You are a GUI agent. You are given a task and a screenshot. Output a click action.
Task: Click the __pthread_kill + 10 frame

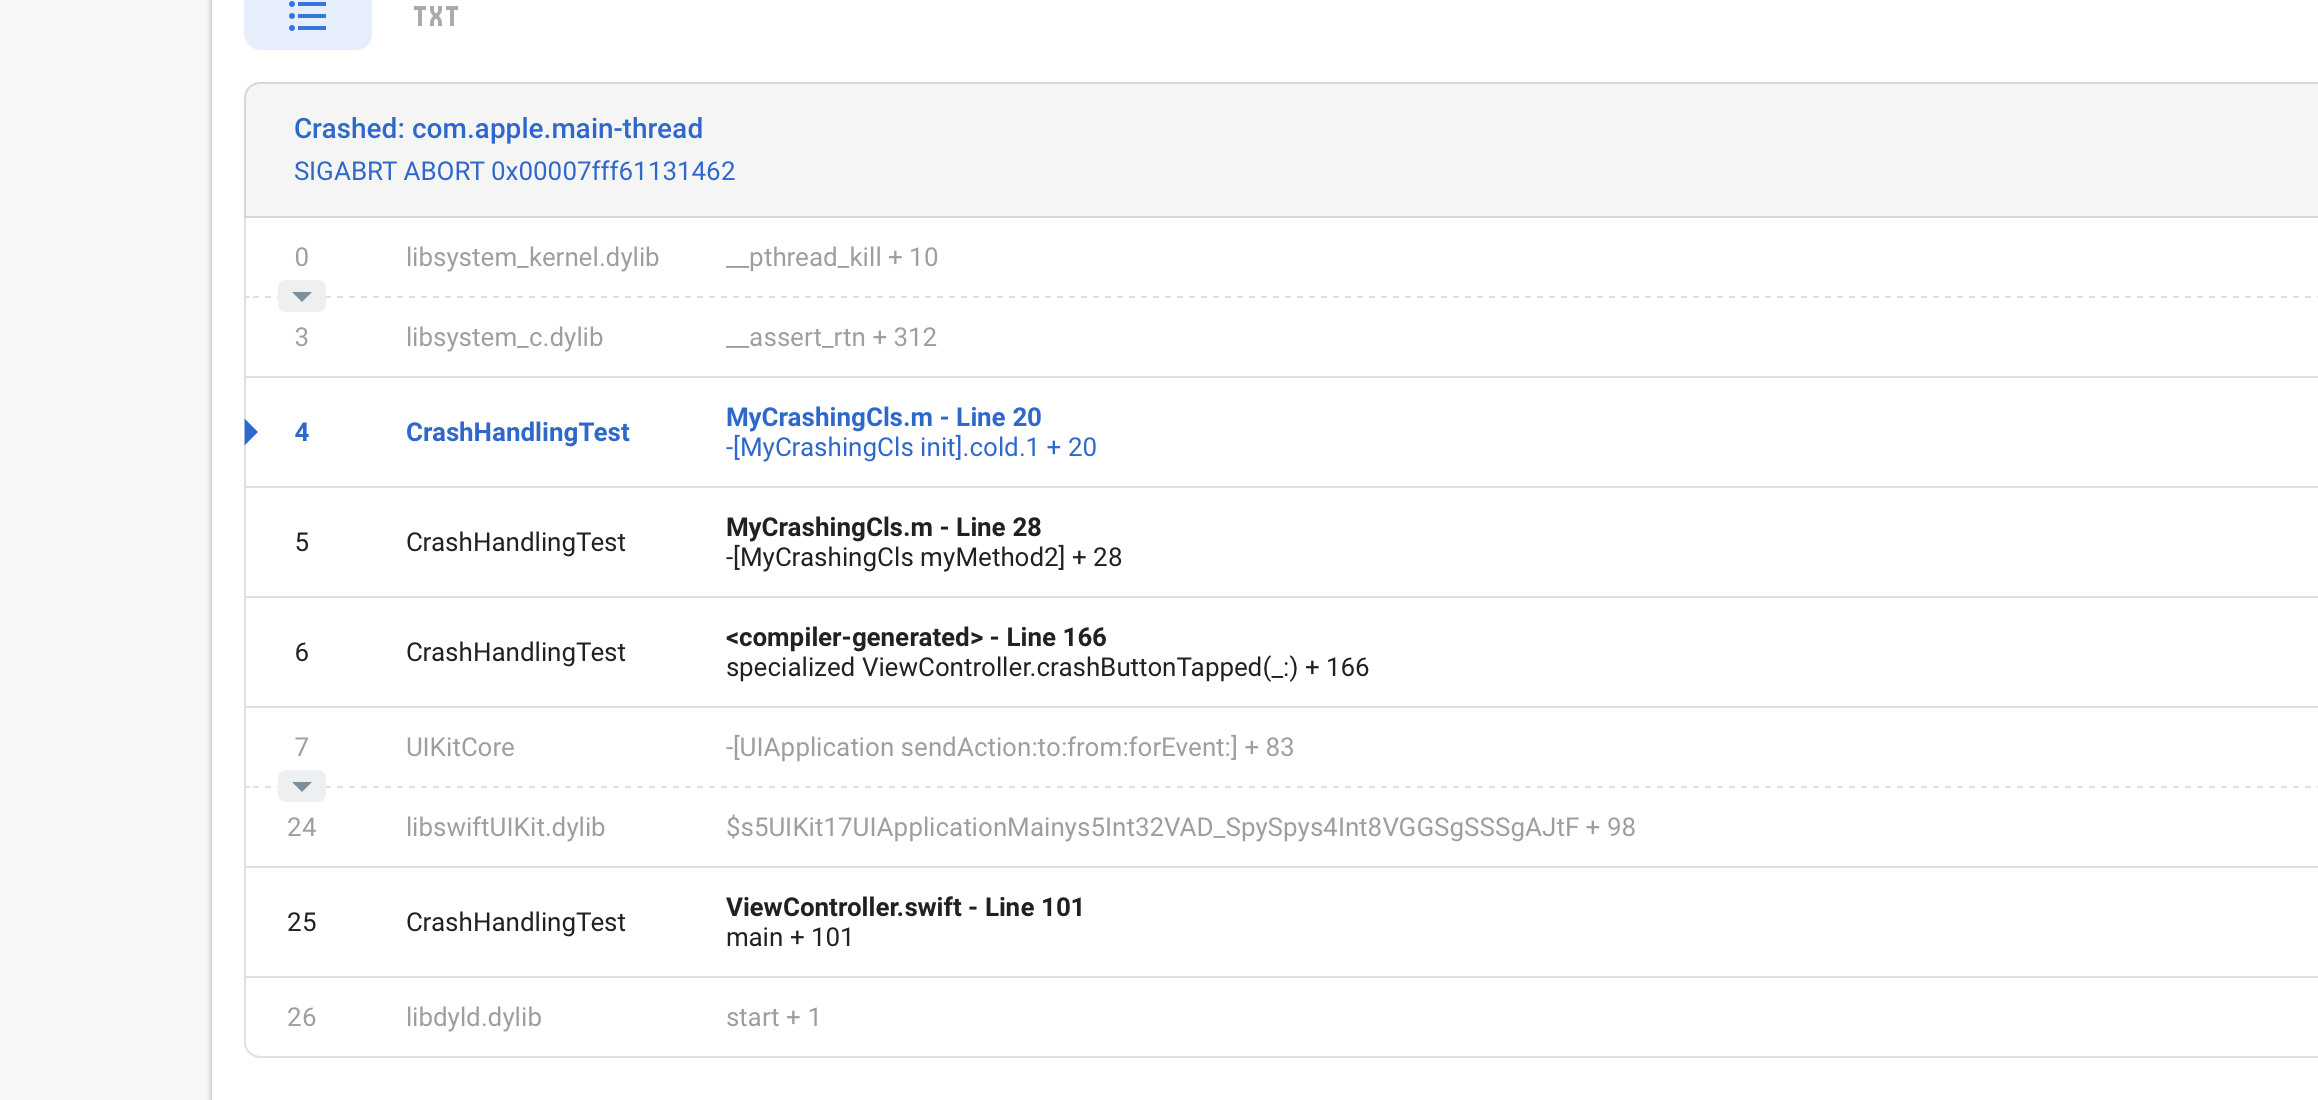click(x=831, y=257)
